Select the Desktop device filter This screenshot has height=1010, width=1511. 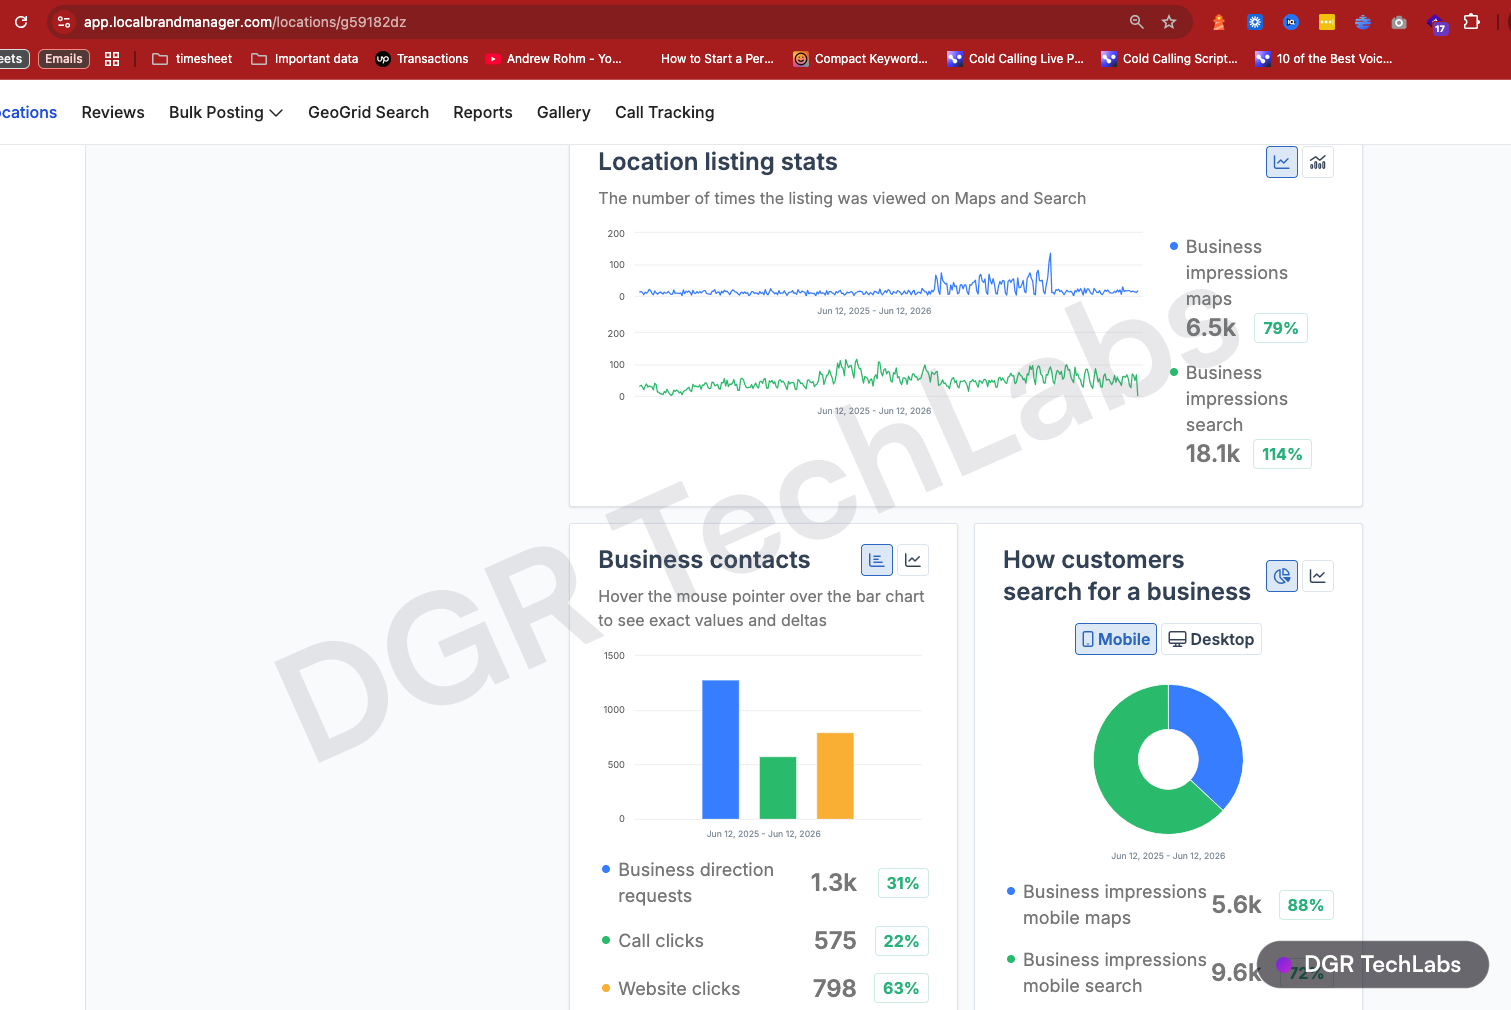1211,639
